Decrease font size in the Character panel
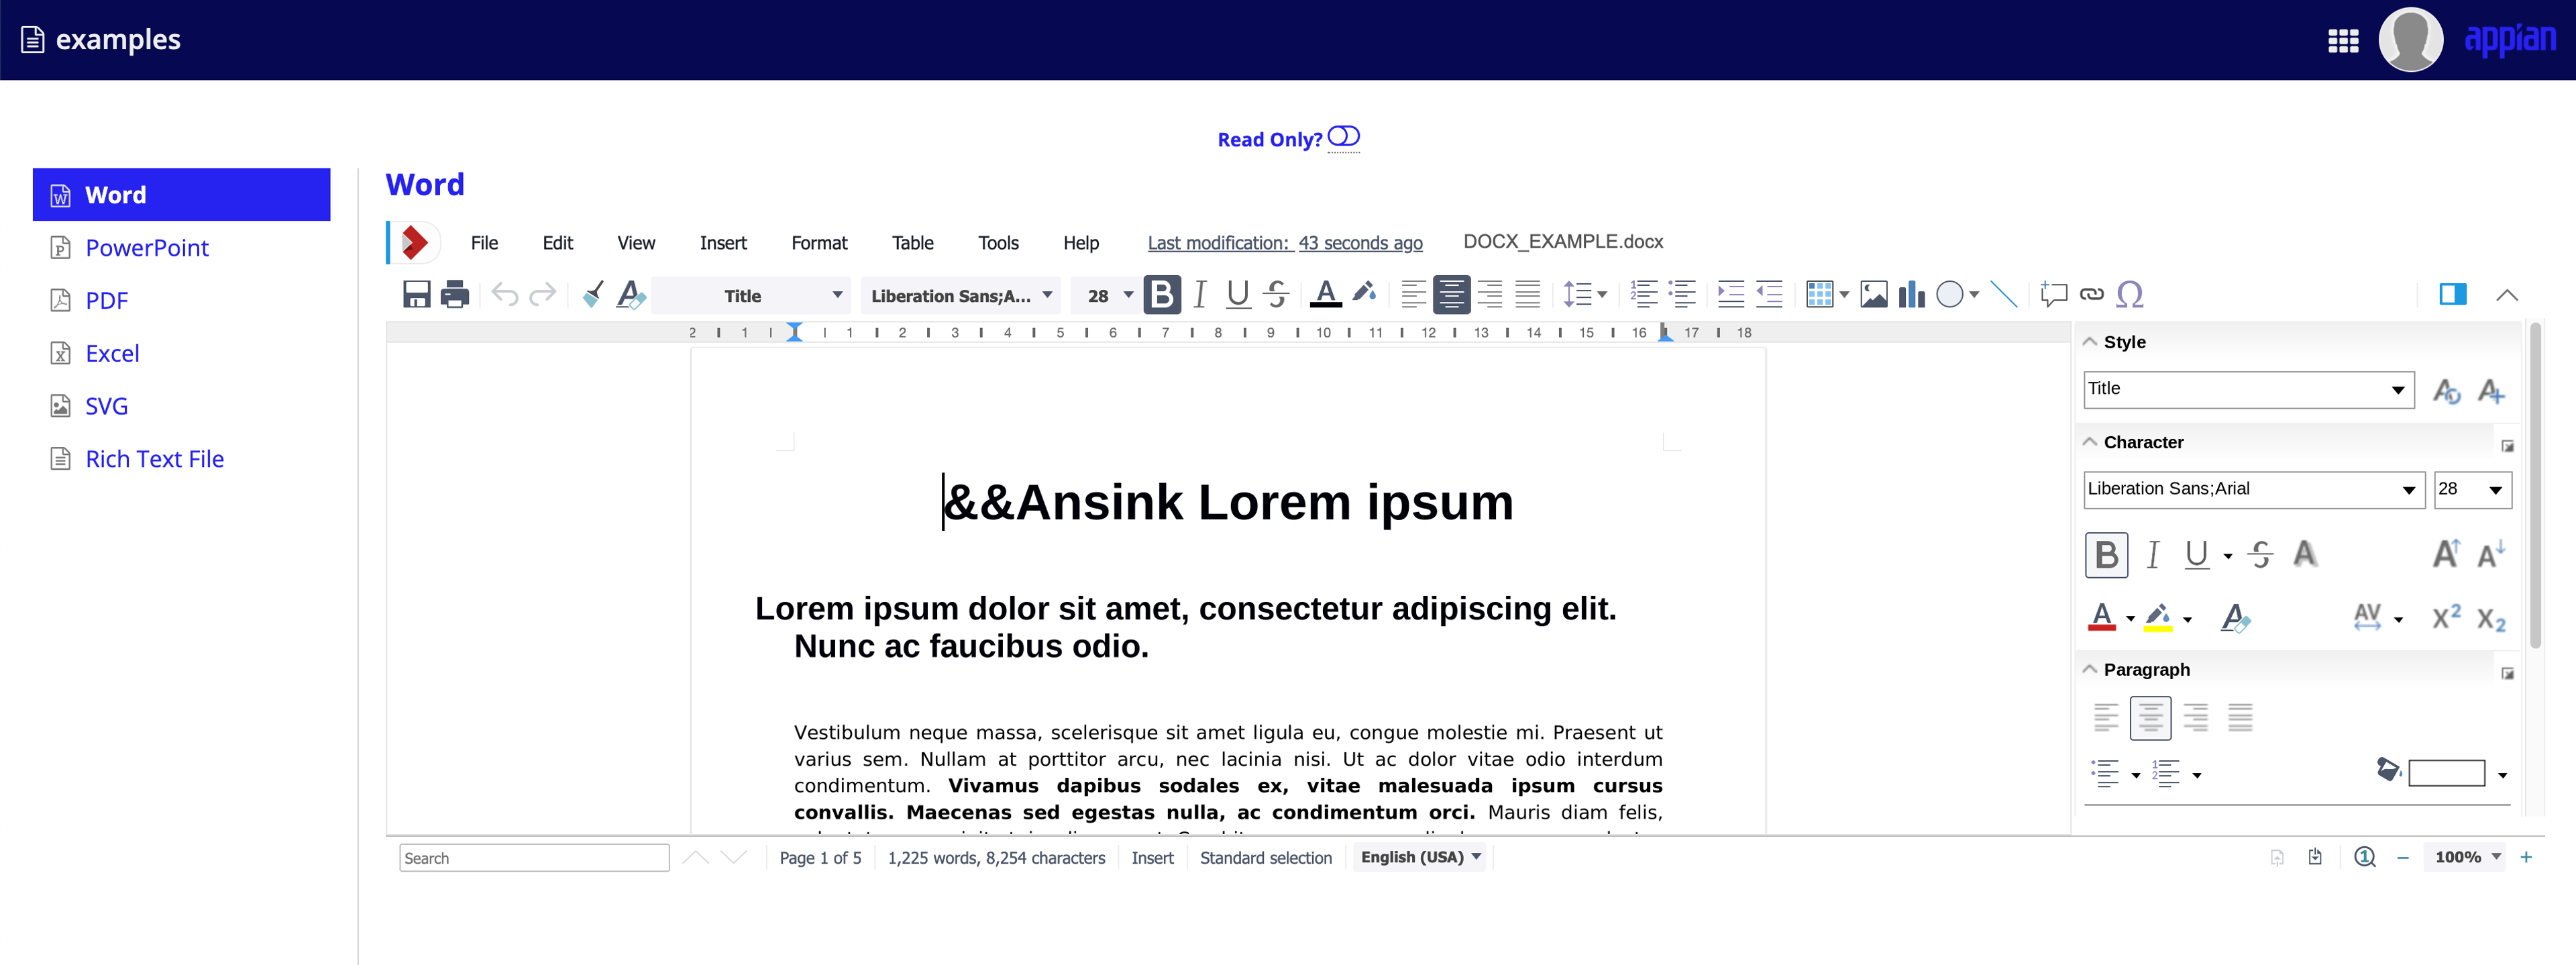 click(x=2491, y=554)
